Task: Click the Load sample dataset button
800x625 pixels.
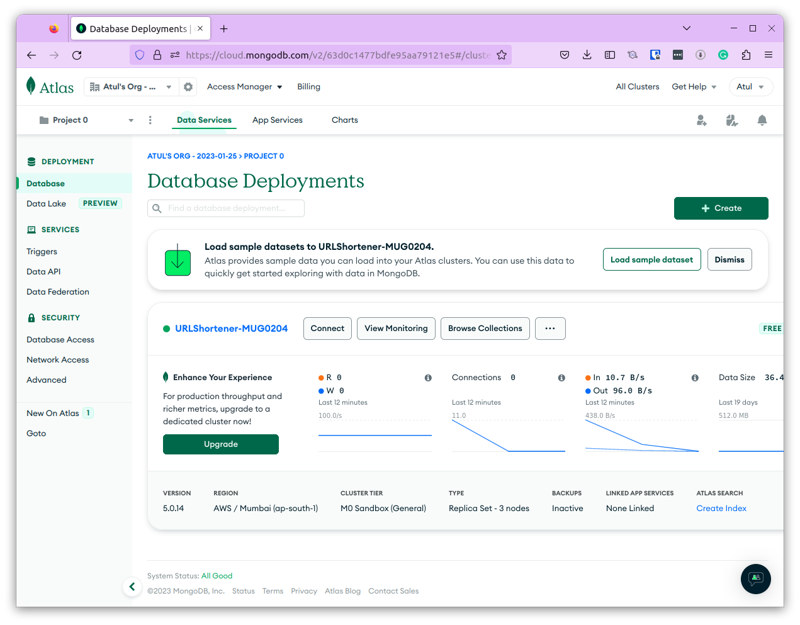Action: point(651,259)
